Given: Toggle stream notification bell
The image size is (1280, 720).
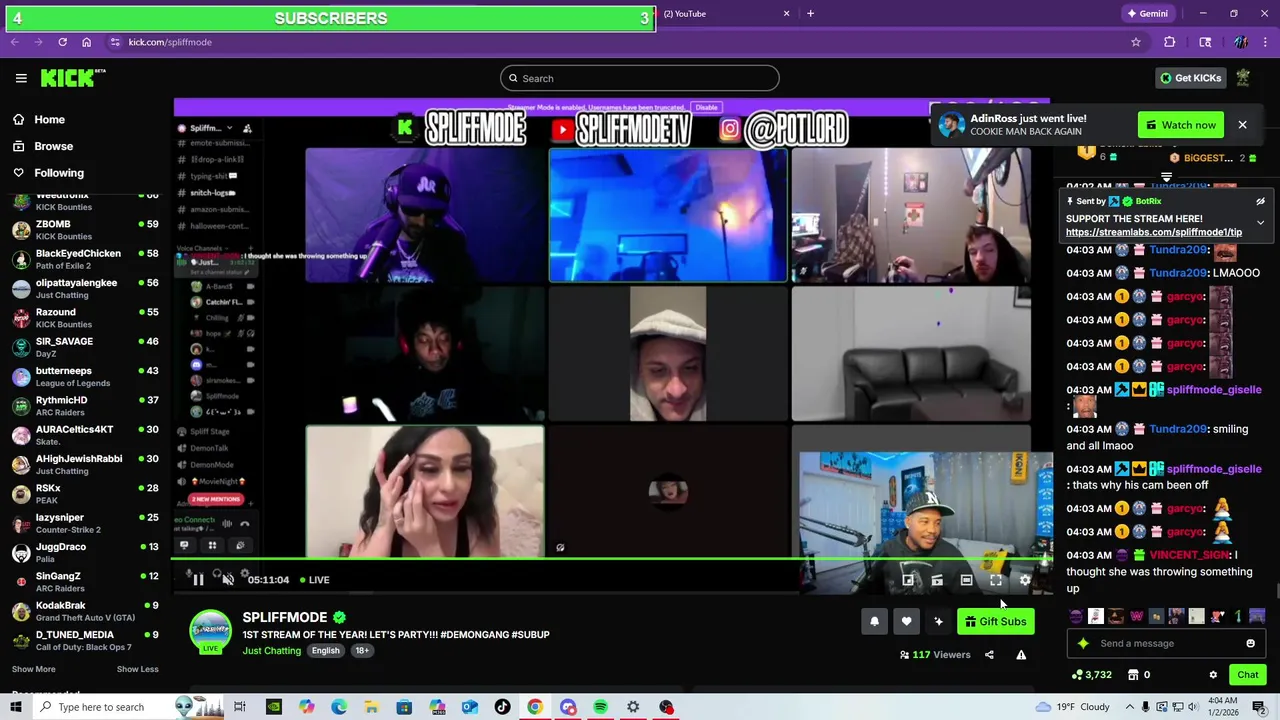Looking at the screenshot, I should coord(874,622).
